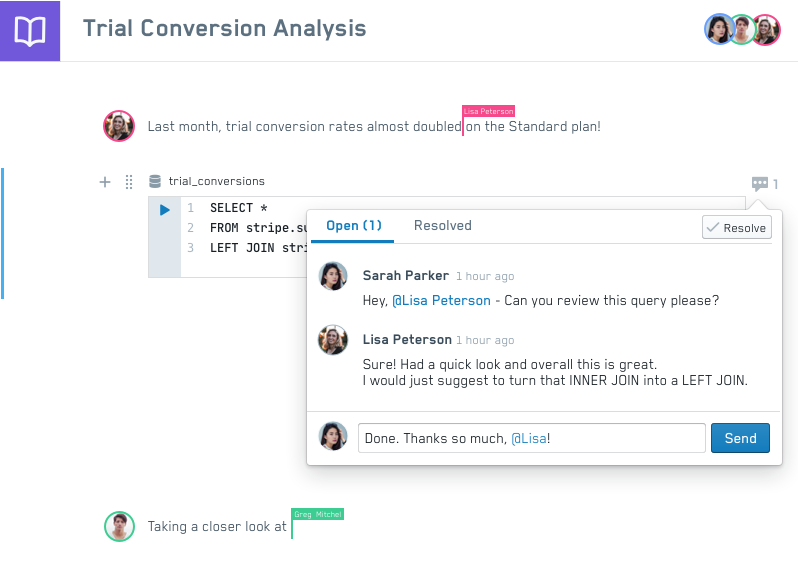
Task: Click into the comment reply input field
Action: coord(531,438)
